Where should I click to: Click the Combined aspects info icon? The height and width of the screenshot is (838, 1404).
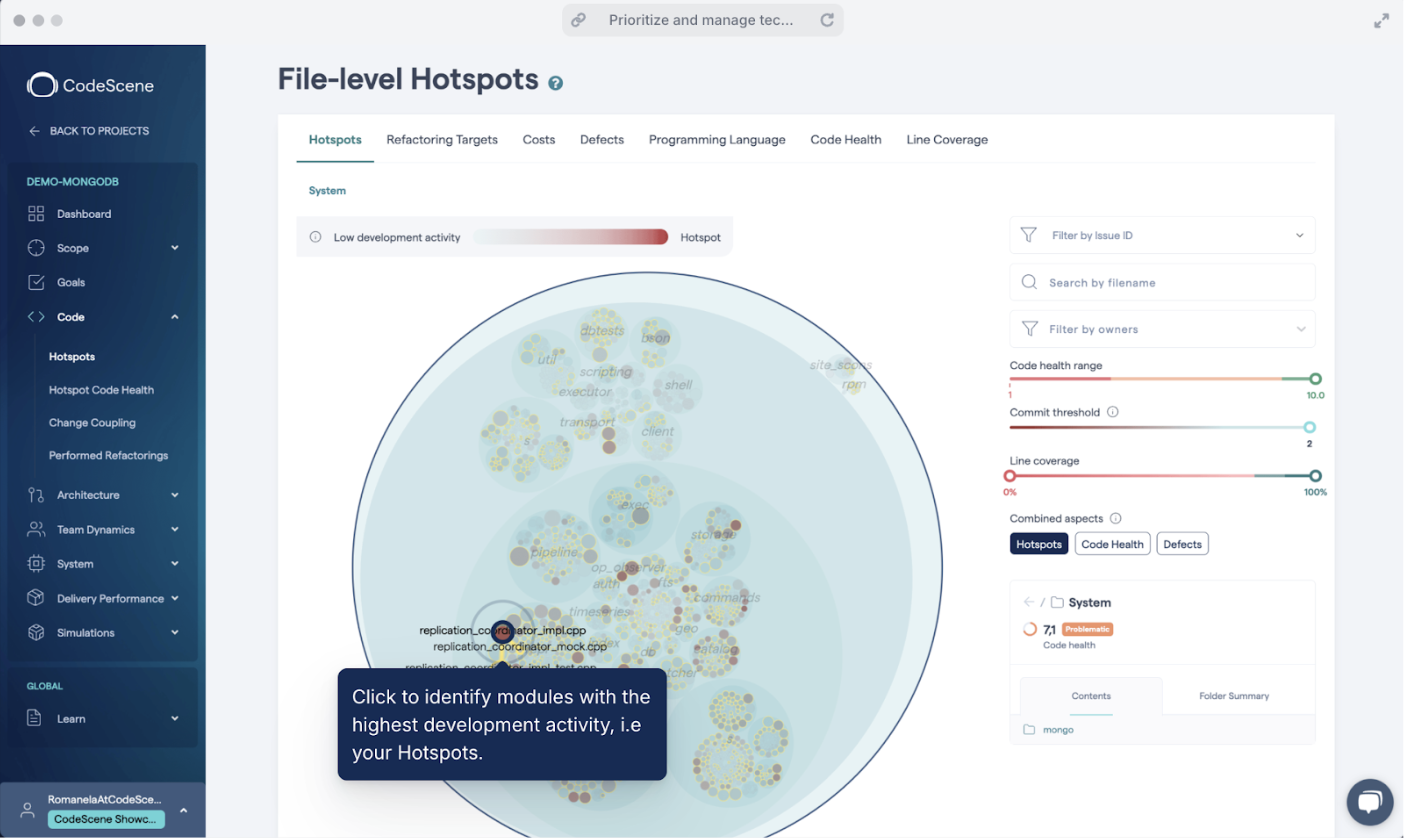(1116, 519)
